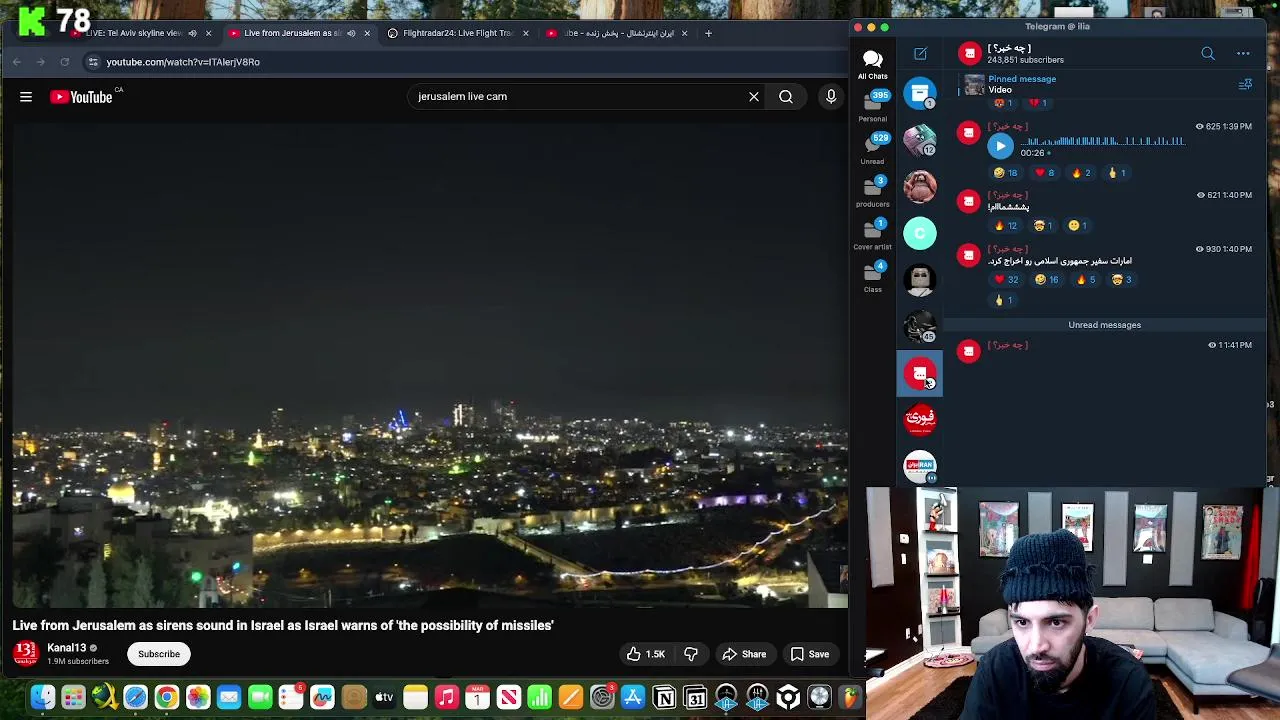Image resolution: width=1280 pixels, height=720 pixels.
Task: Open the YouTube hamburger guide menu
Action: [26, 97]
